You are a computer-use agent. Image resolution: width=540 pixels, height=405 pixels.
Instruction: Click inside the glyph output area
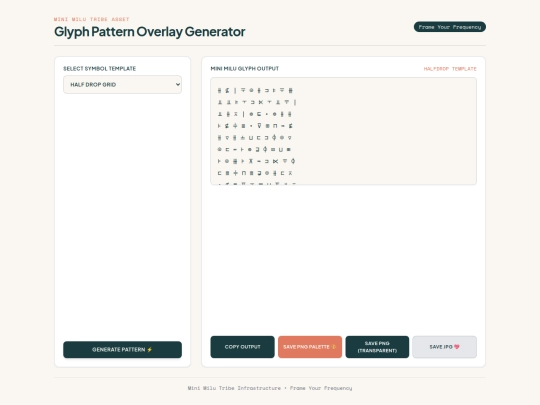343,131
